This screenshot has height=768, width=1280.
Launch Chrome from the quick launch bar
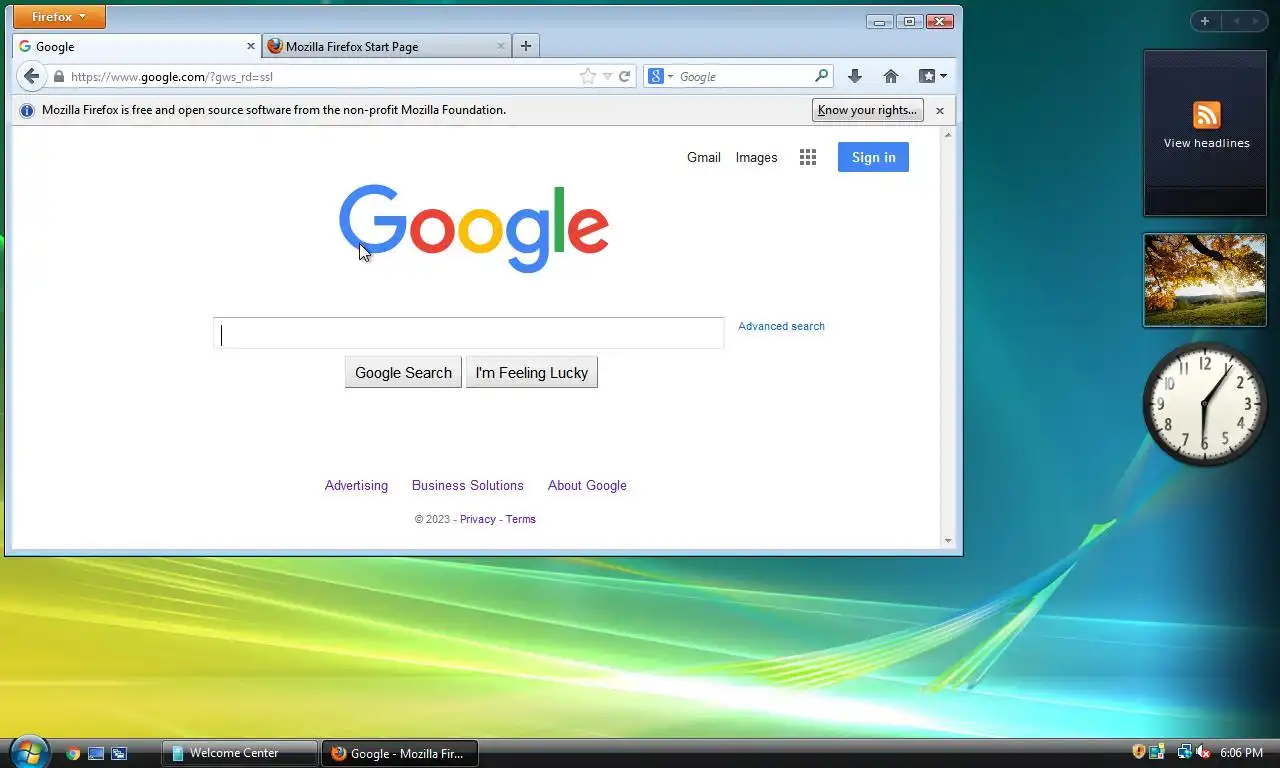point(73,753)
